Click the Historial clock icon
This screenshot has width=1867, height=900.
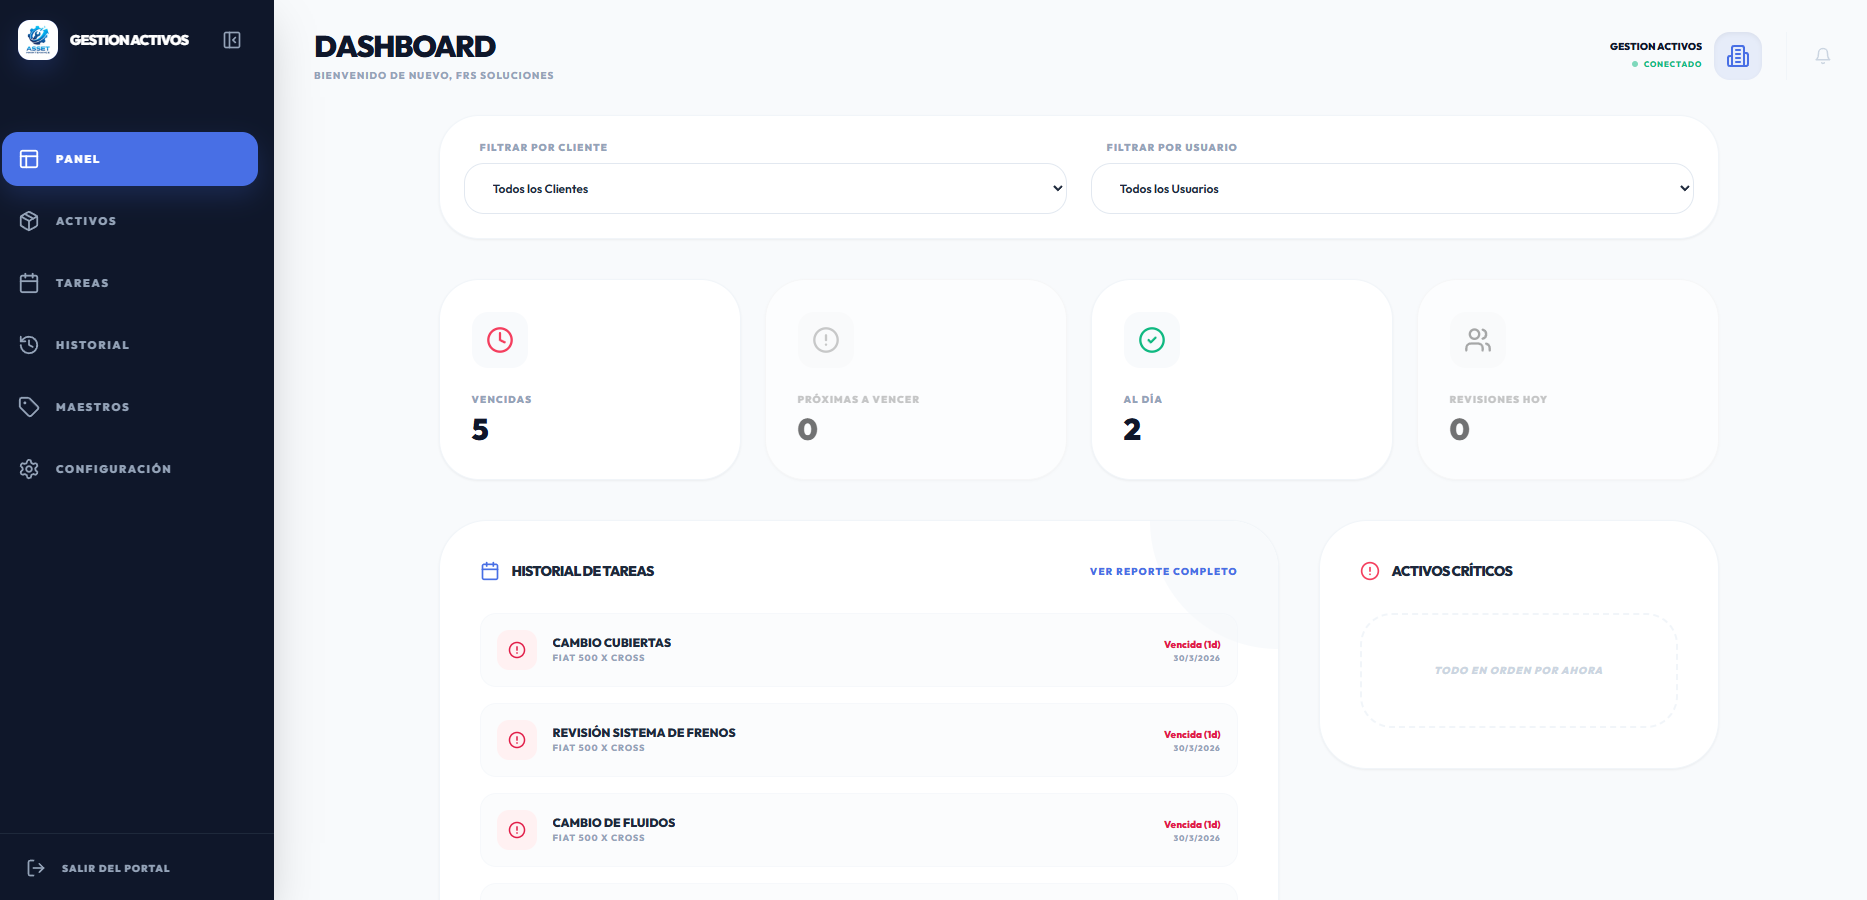click(x=30, y=345)
